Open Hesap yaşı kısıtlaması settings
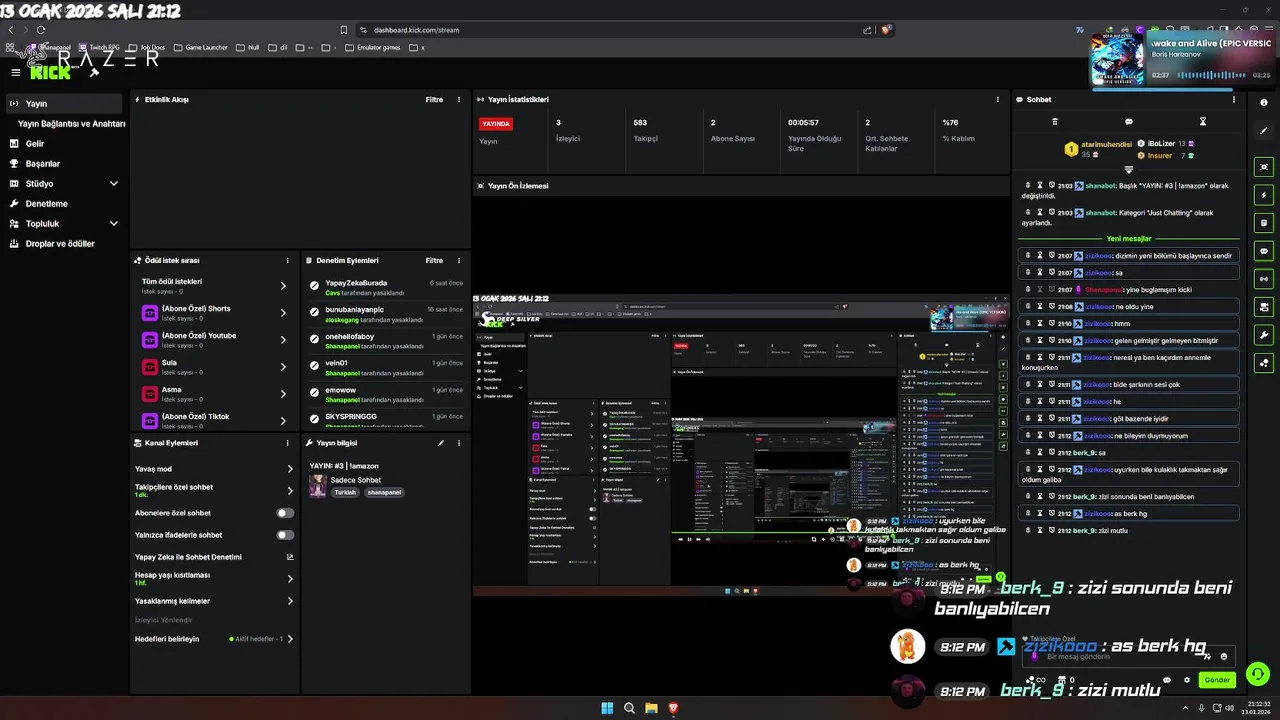The image size is (1280, 720). coord(214,579)
